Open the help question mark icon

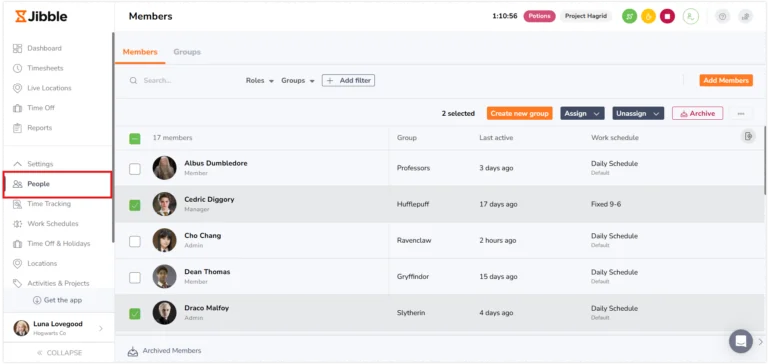(x=722, y=17)
